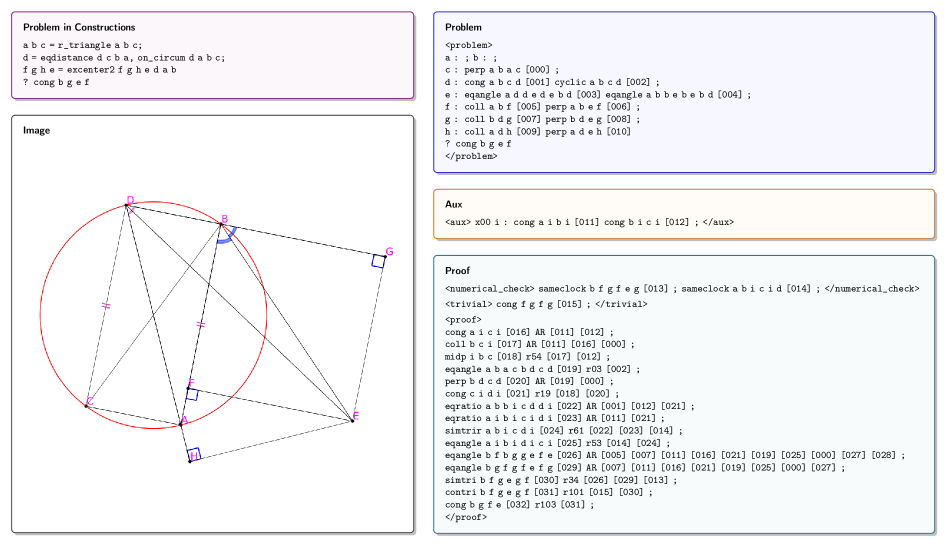Select proof step 'eqangle a b a c b d c d [019]'
Viewport: 946px width, 545px height.
click(542, 369)
